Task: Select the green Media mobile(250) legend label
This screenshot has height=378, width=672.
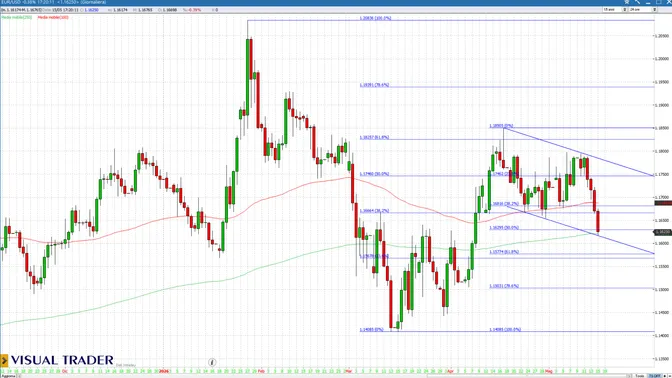Action: pos(17,18)
